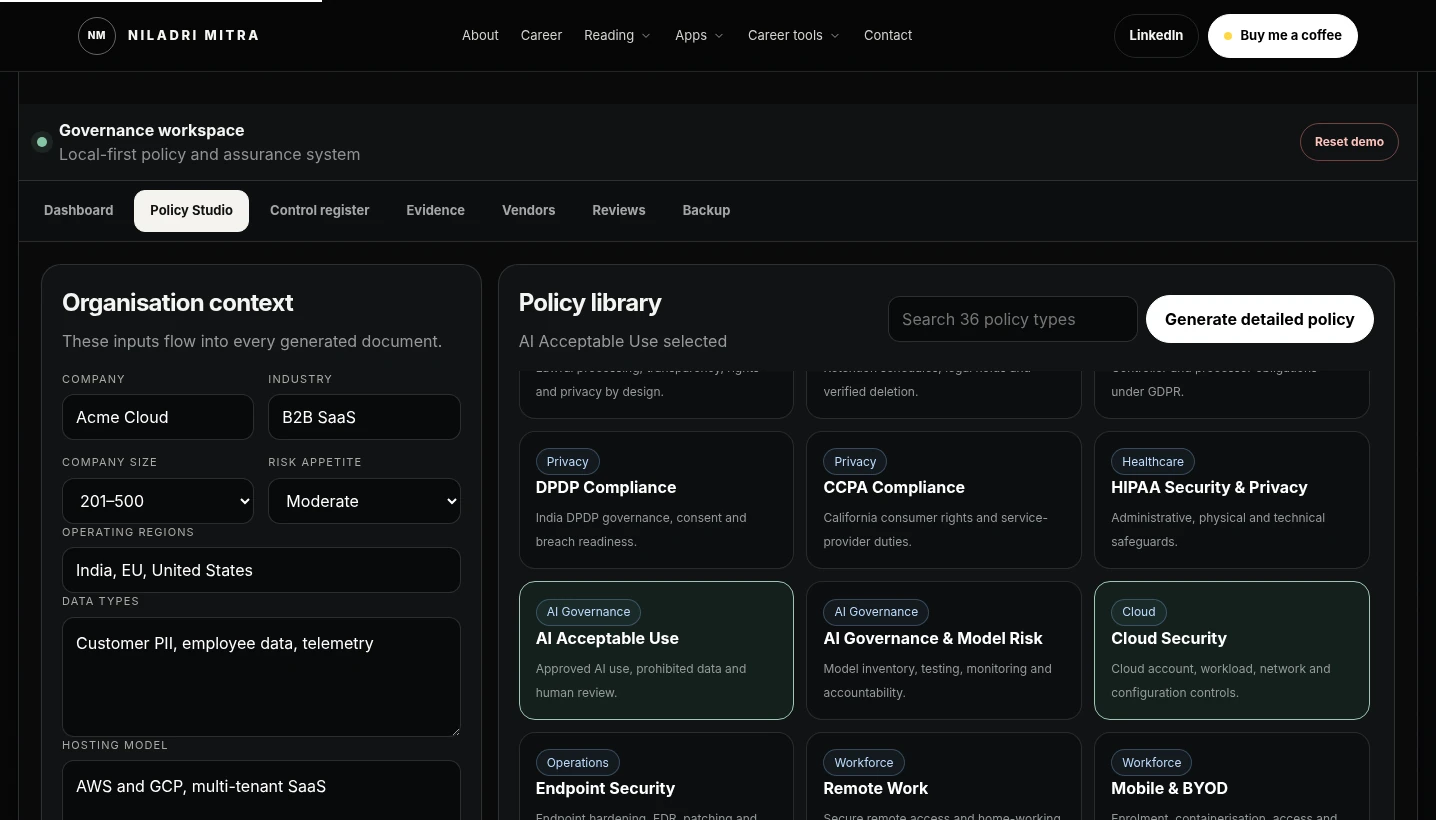Click the Operating regions field
Image resolution: width=1436 pixels, height=820 pixels.
click(261, 570)
